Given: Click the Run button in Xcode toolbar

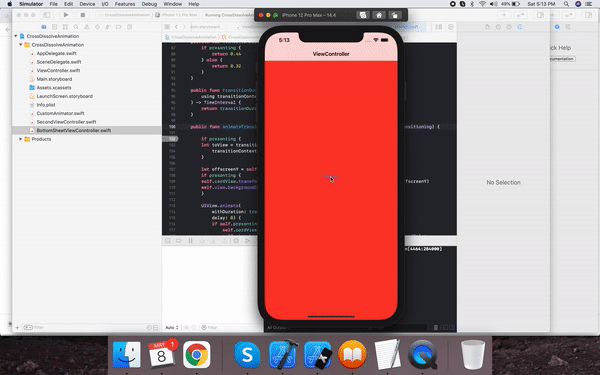Looking at the screenshot, I should (66, 15).
